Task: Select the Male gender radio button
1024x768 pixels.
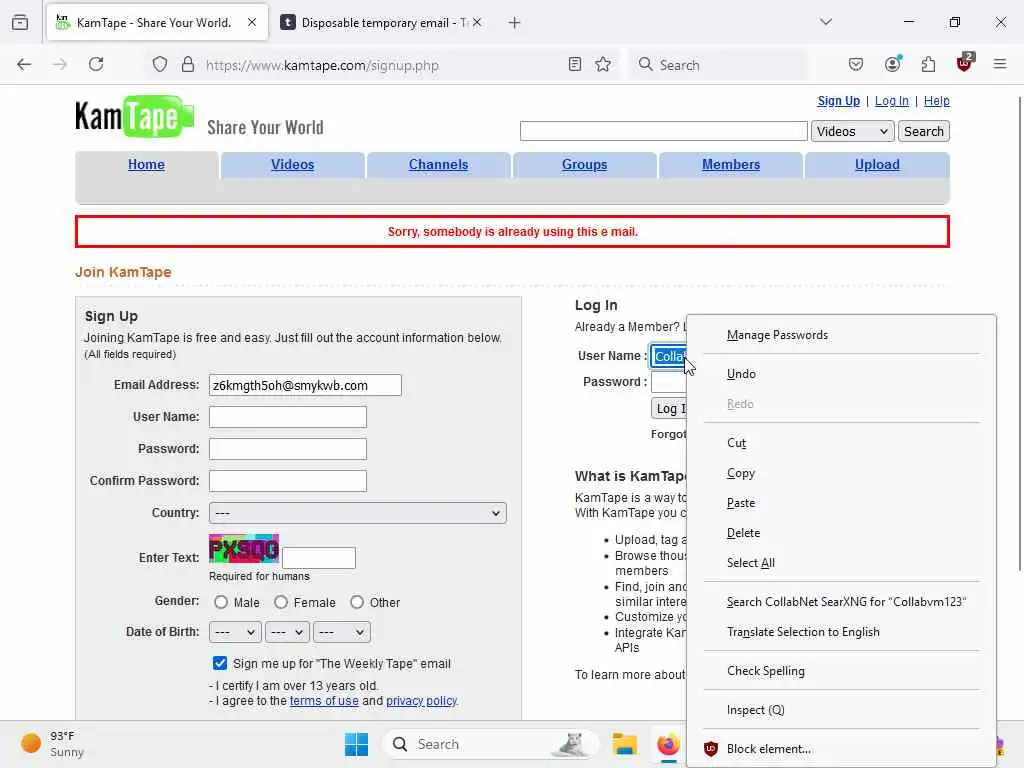Action: pyautogui.click(x=221, y=602)
